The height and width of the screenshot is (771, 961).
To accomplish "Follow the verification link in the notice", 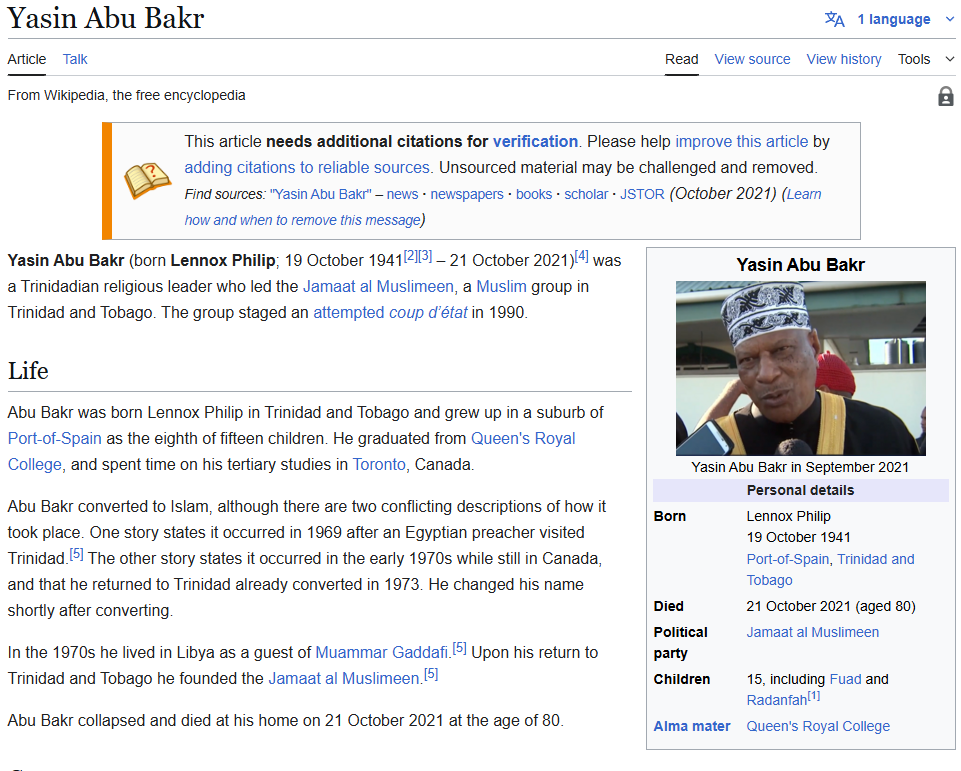I will 536,142.
